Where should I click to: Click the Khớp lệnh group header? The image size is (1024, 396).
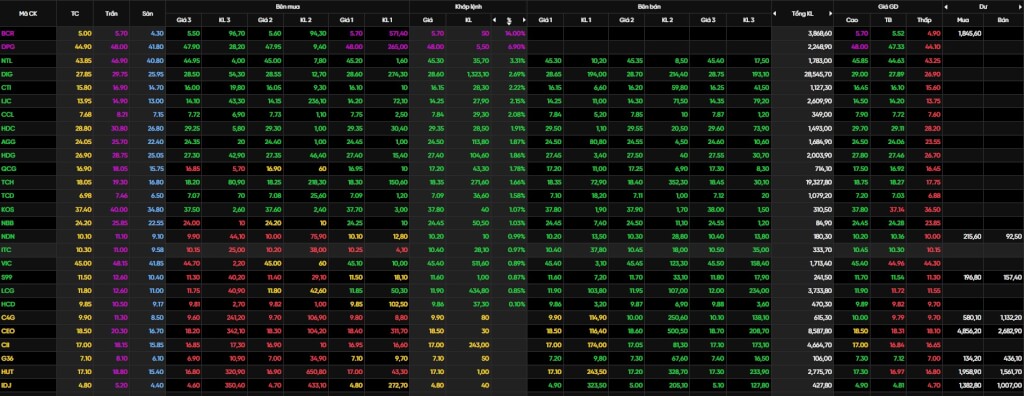pyautogui.click(x=468, y=6)
